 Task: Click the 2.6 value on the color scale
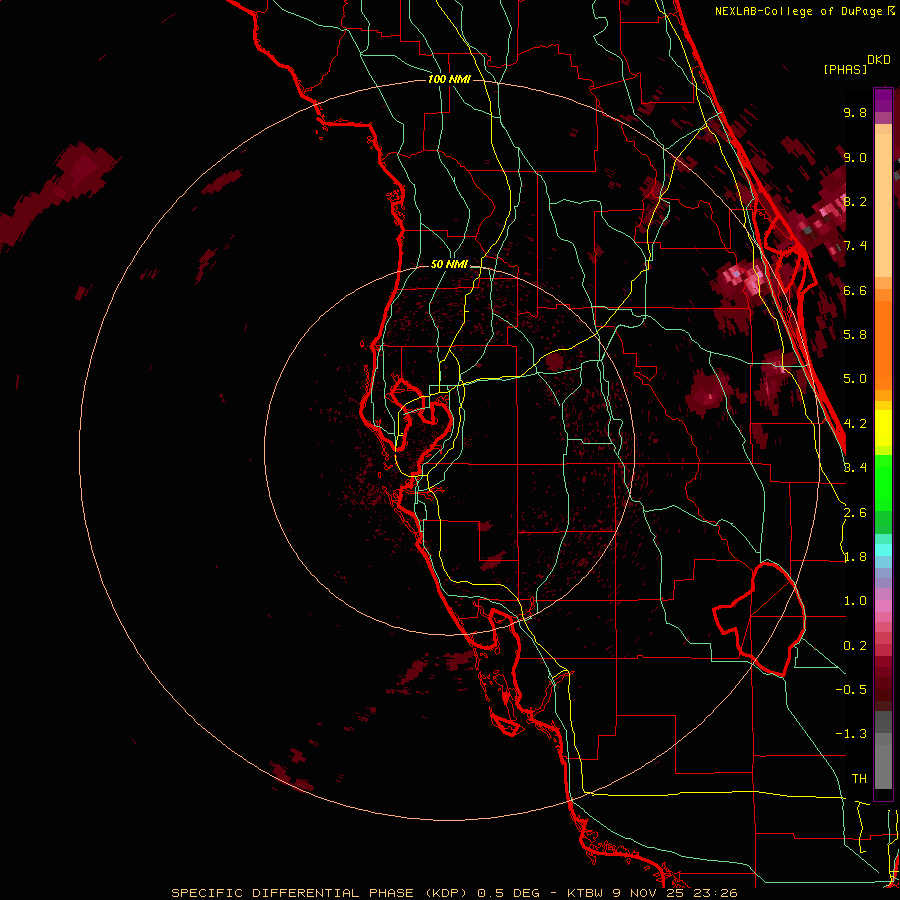point(855,513)
